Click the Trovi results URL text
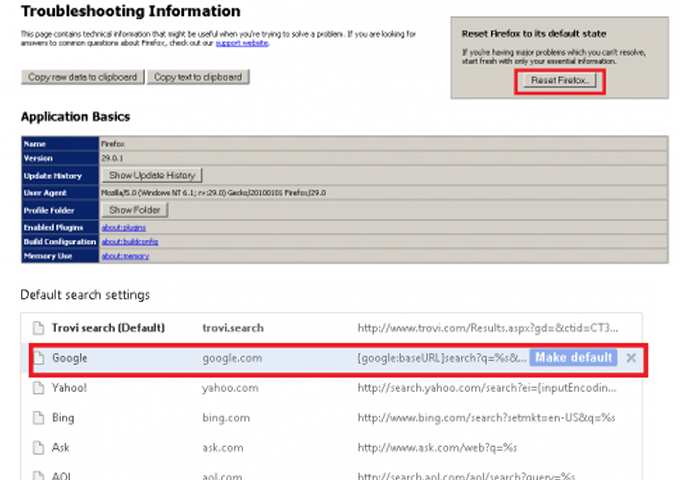This screenshot has width=680, height=480. pos(488,328)
